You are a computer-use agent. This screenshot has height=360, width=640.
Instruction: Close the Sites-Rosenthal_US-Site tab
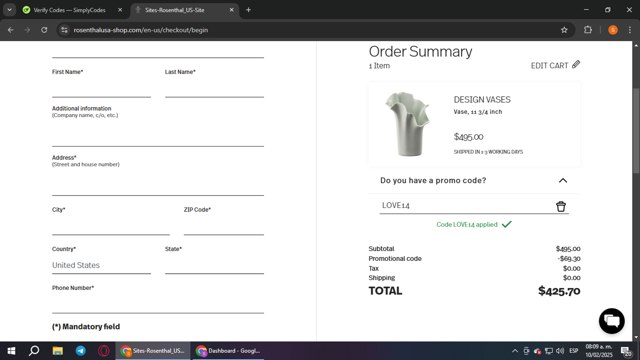point(231,10)
